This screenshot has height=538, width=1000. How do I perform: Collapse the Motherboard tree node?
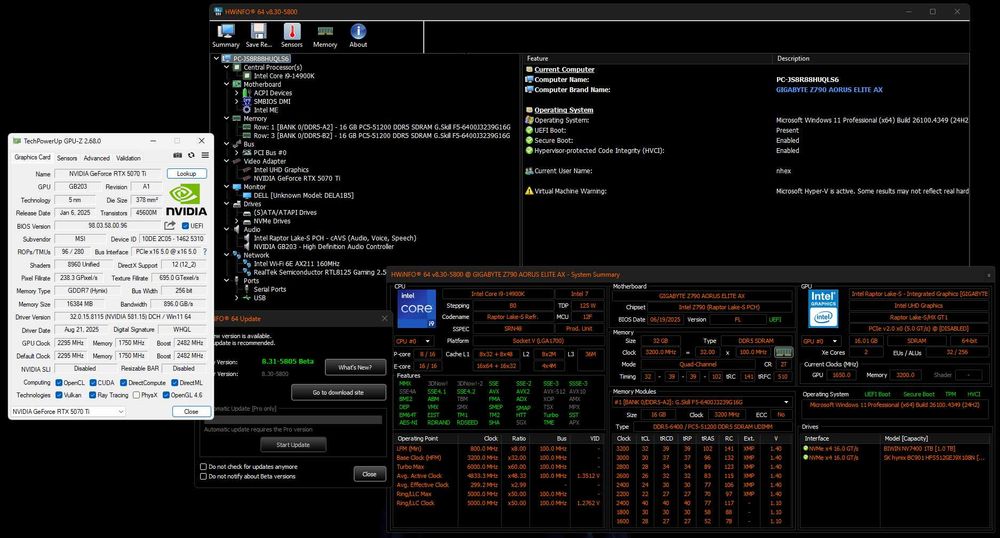point(226,84)
